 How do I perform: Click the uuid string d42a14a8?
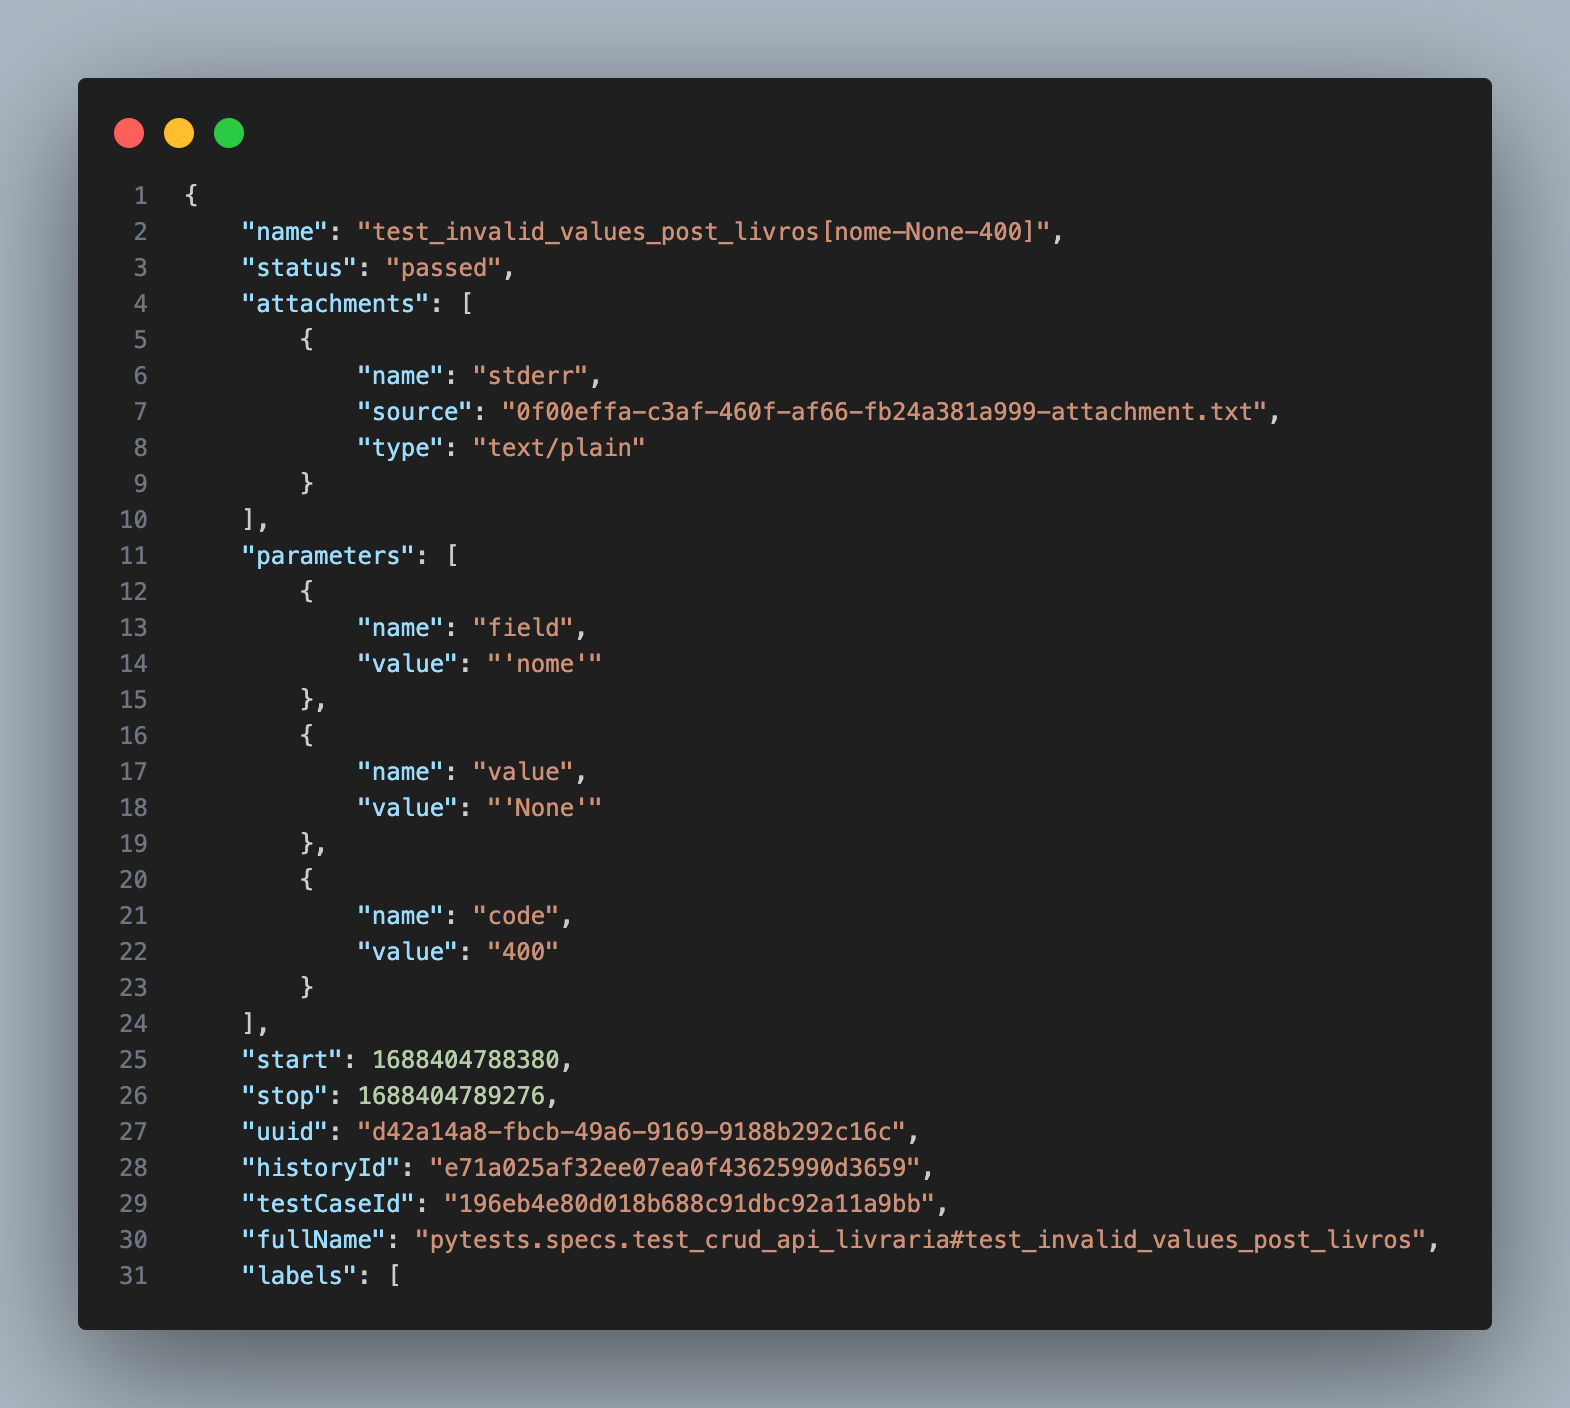coord(631,1132)
